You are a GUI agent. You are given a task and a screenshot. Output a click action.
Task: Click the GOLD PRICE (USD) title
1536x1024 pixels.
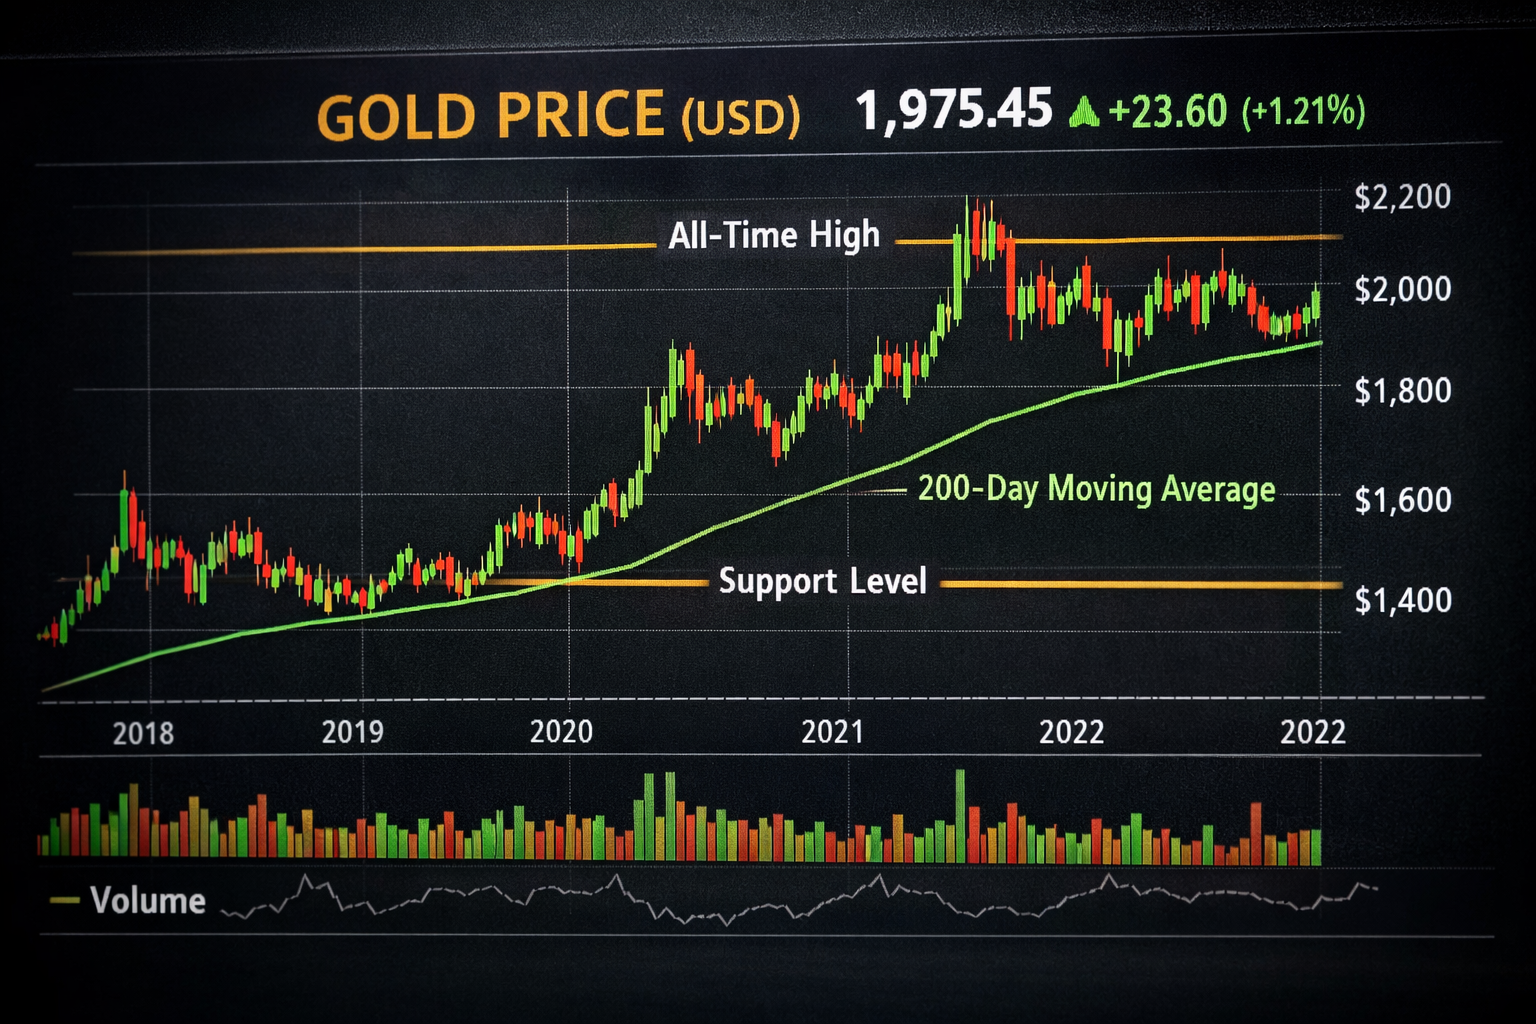click(558, 115)
